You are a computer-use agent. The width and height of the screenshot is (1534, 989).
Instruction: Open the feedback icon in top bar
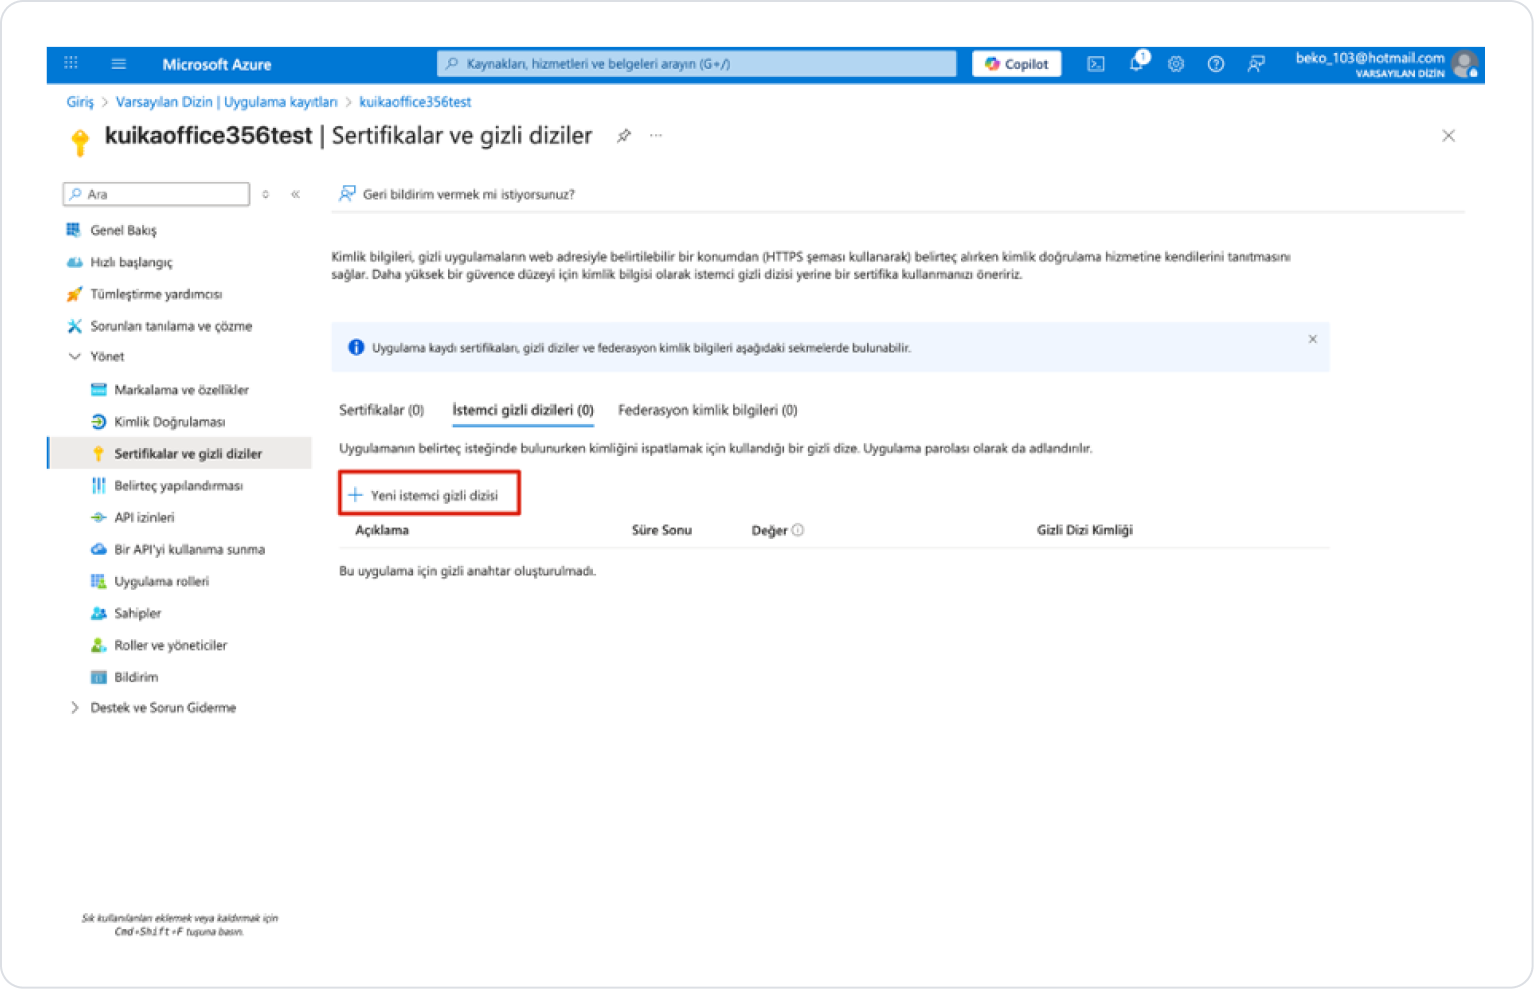point(1256,64)
